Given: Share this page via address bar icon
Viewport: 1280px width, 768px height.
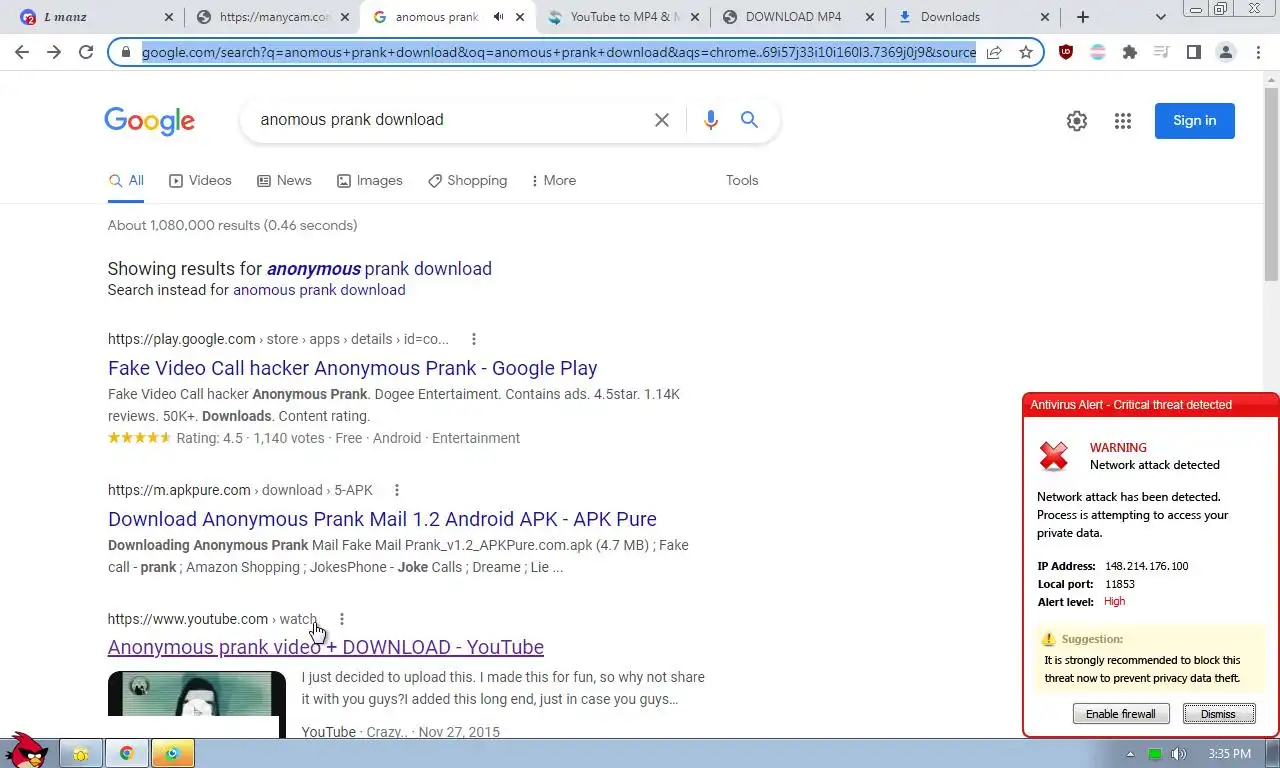Looking at the screenshot, I should click(994, 52).
